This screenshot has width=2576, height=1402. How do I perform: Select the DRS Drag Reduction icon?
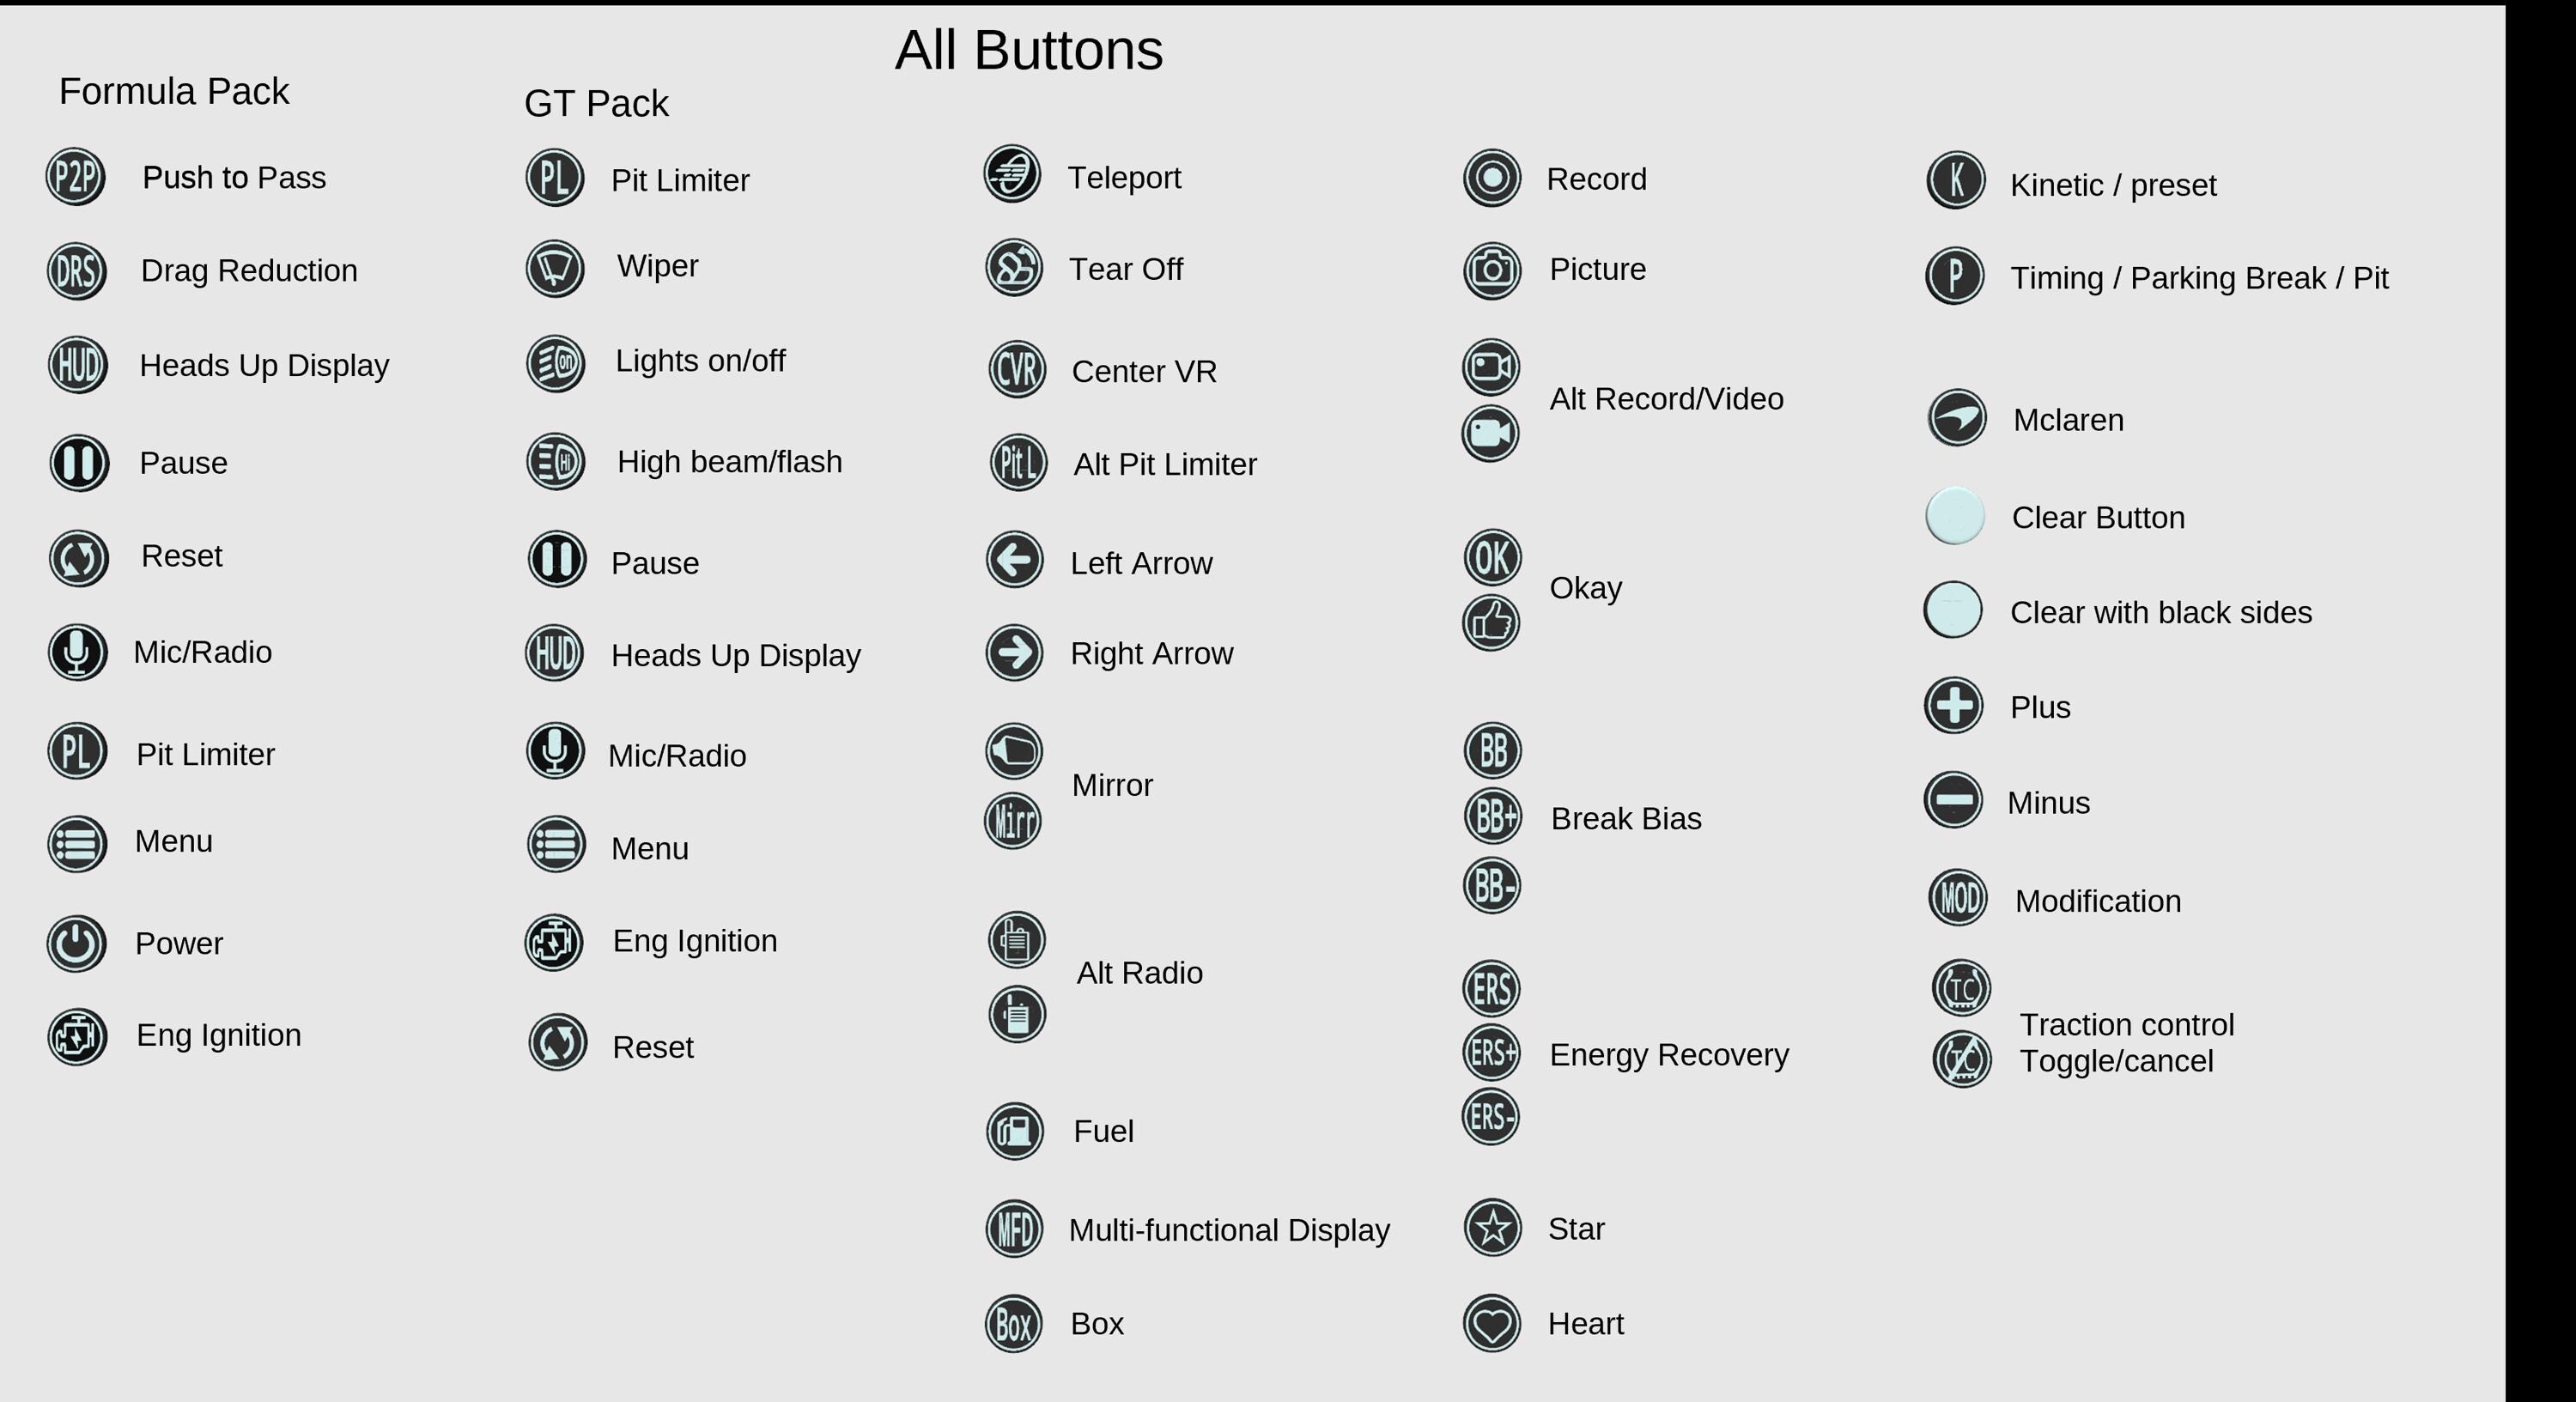click(77, 271)
